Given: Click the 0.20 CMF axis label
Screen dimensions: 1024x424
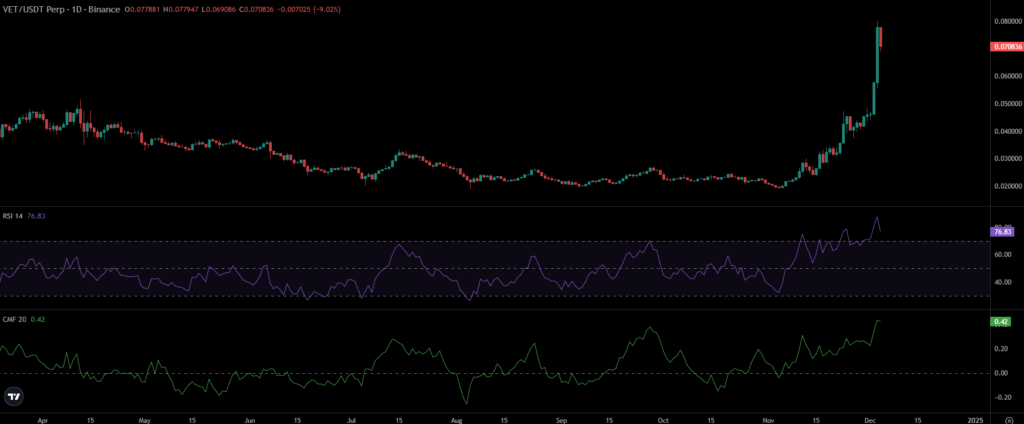Looking at the screenshot, I should coord(1000,348).
